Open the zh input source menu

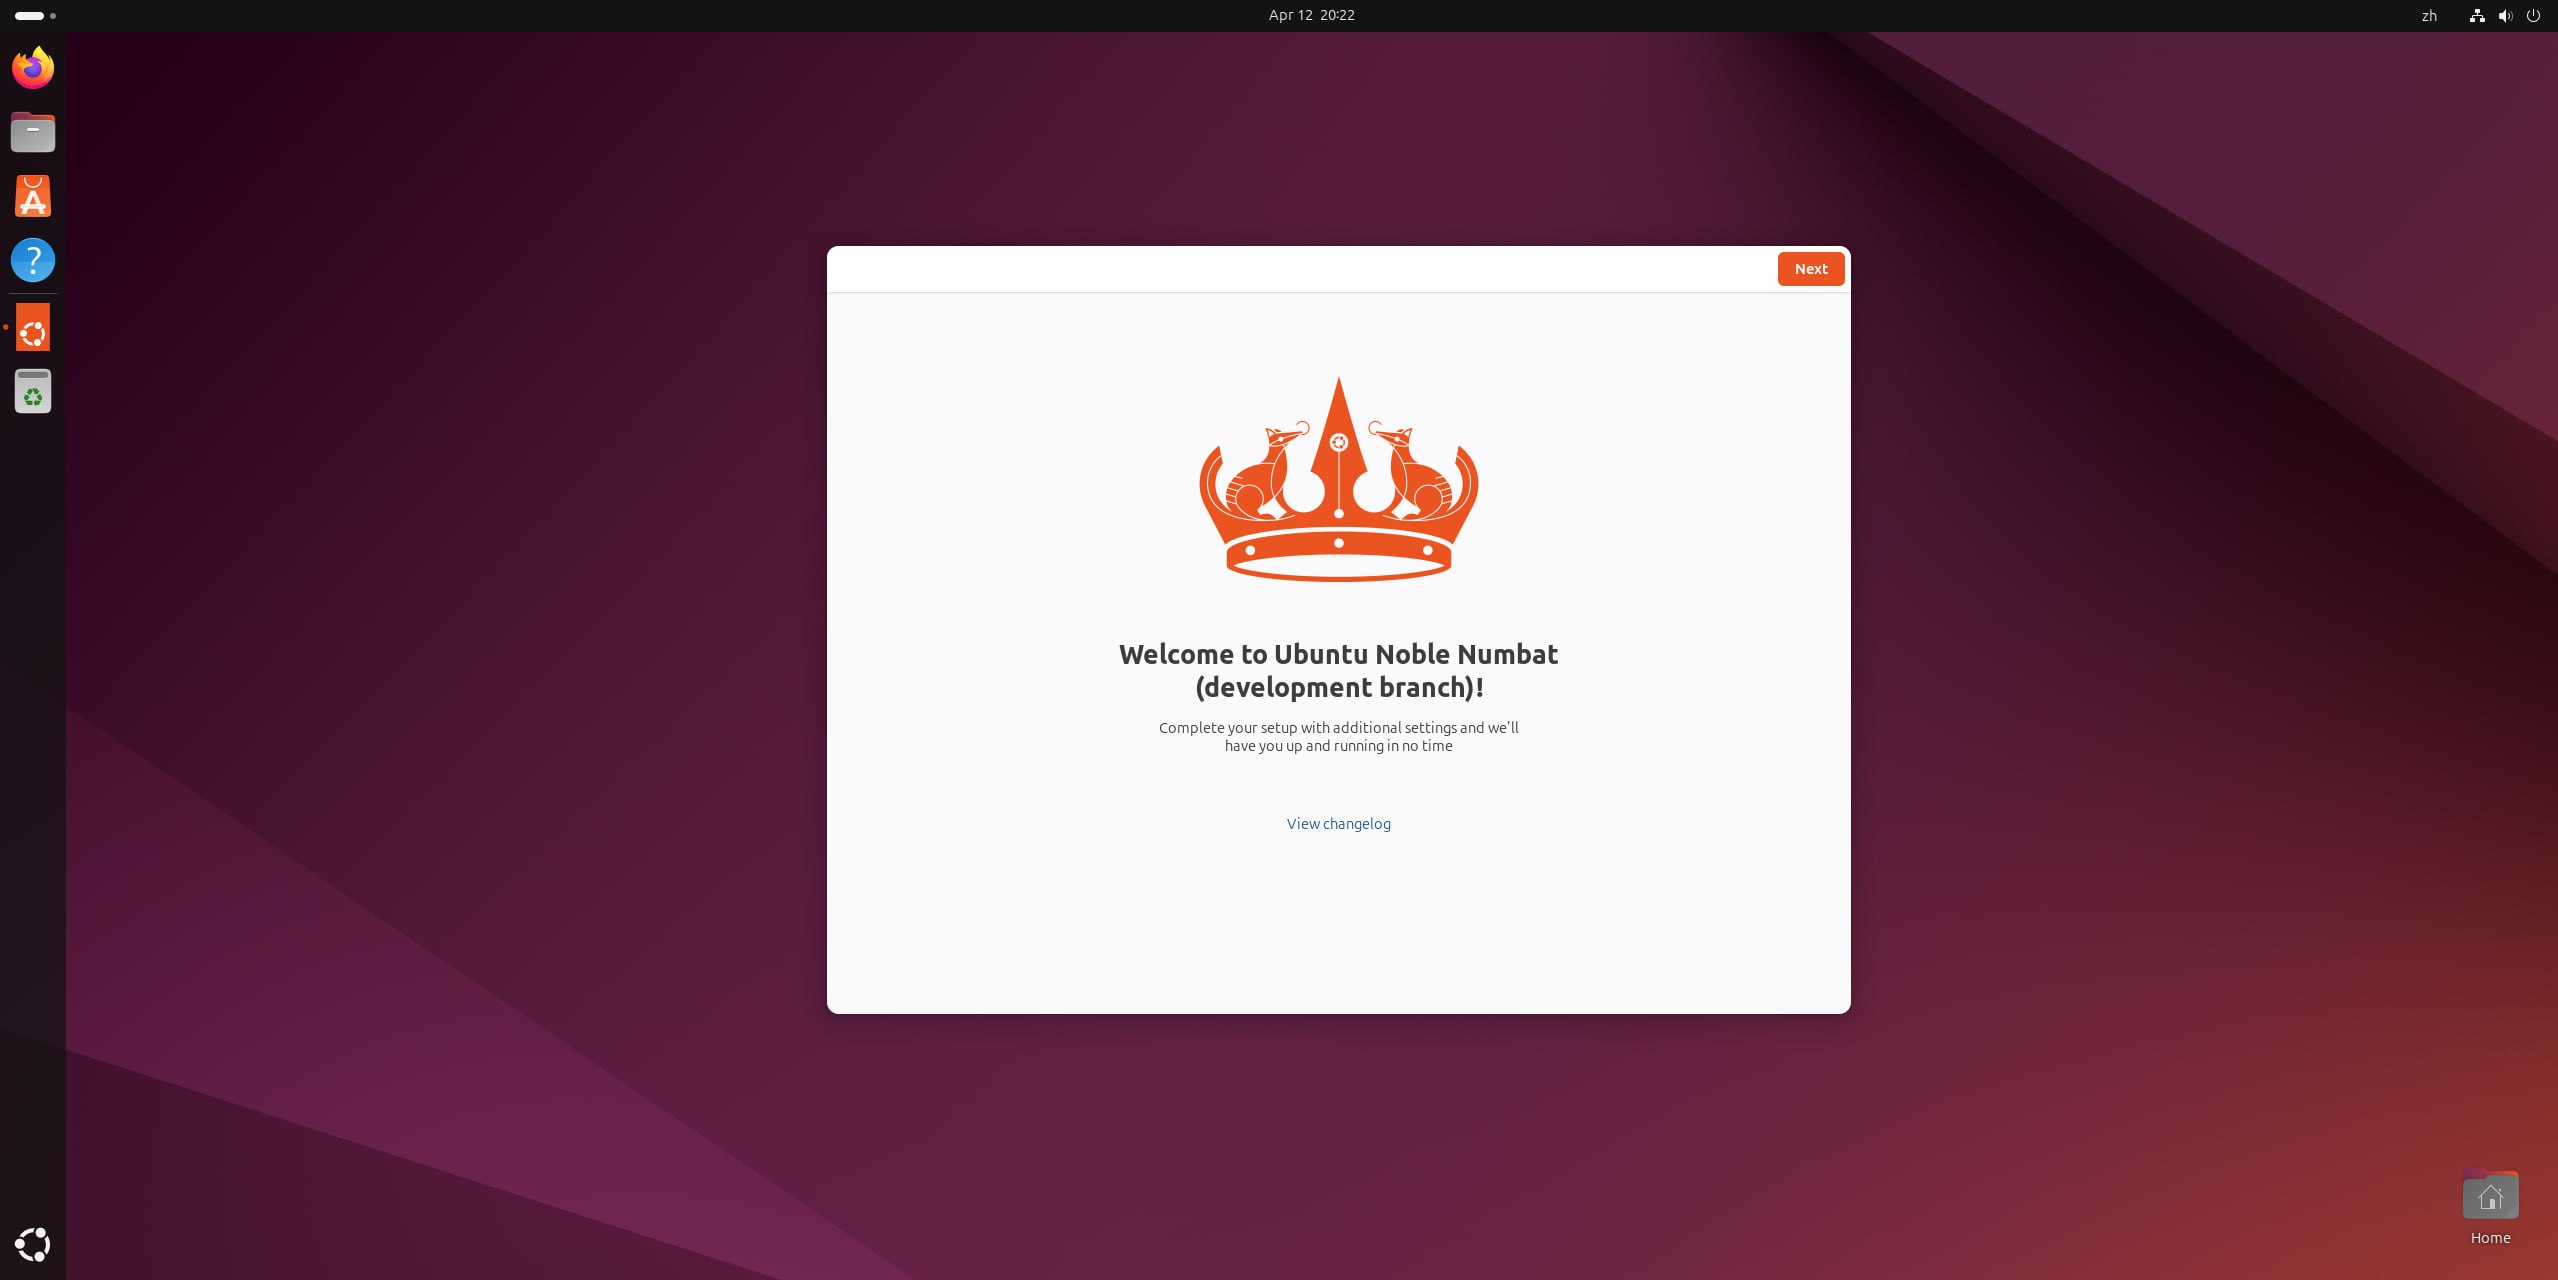point(2428,16)
